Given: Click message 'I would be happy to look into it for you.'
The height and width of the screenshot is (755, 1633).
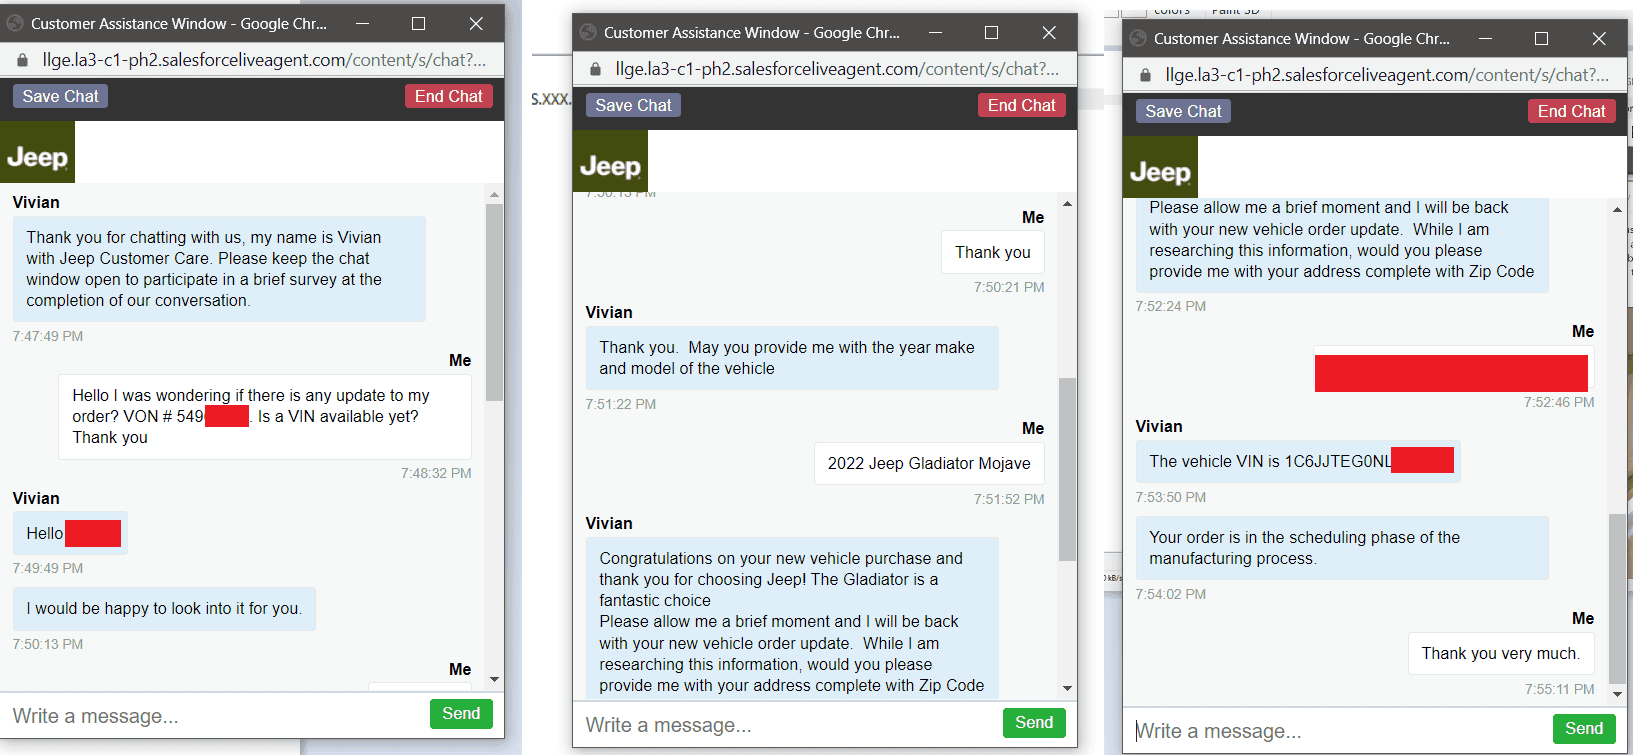Looking at the screenshot, I should click(164, 608).
